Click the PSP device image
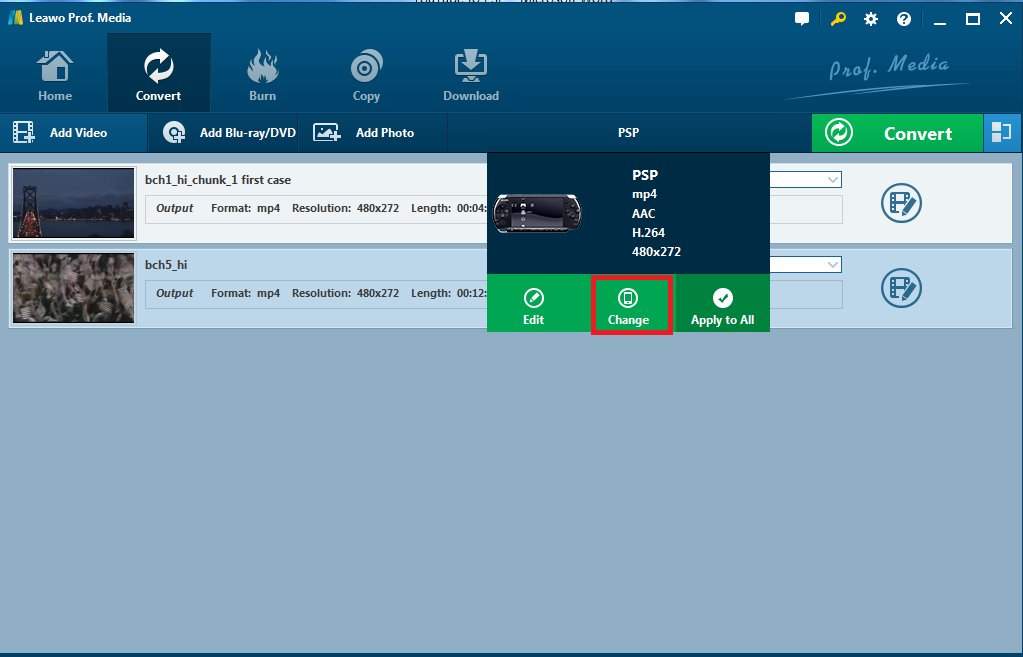The width and height of the screenshot is (1023, 657). click(x=538, y=212)
